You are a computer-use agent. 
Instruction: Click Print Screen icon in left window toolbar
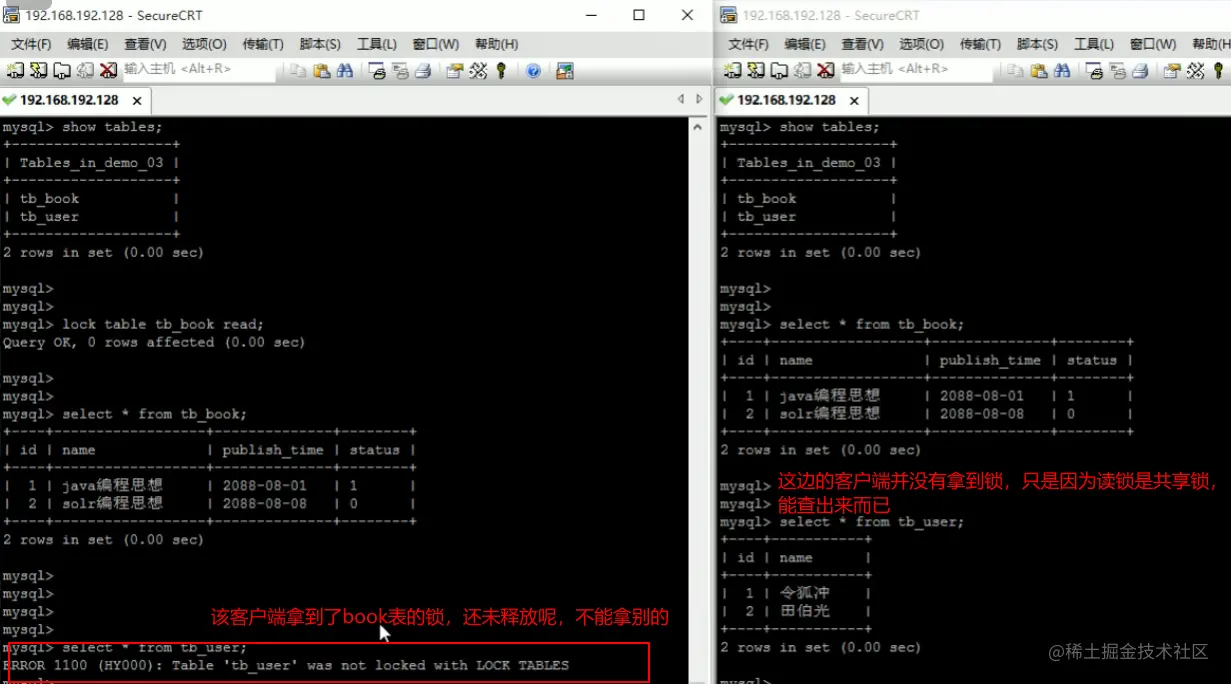tap(377, 70)
